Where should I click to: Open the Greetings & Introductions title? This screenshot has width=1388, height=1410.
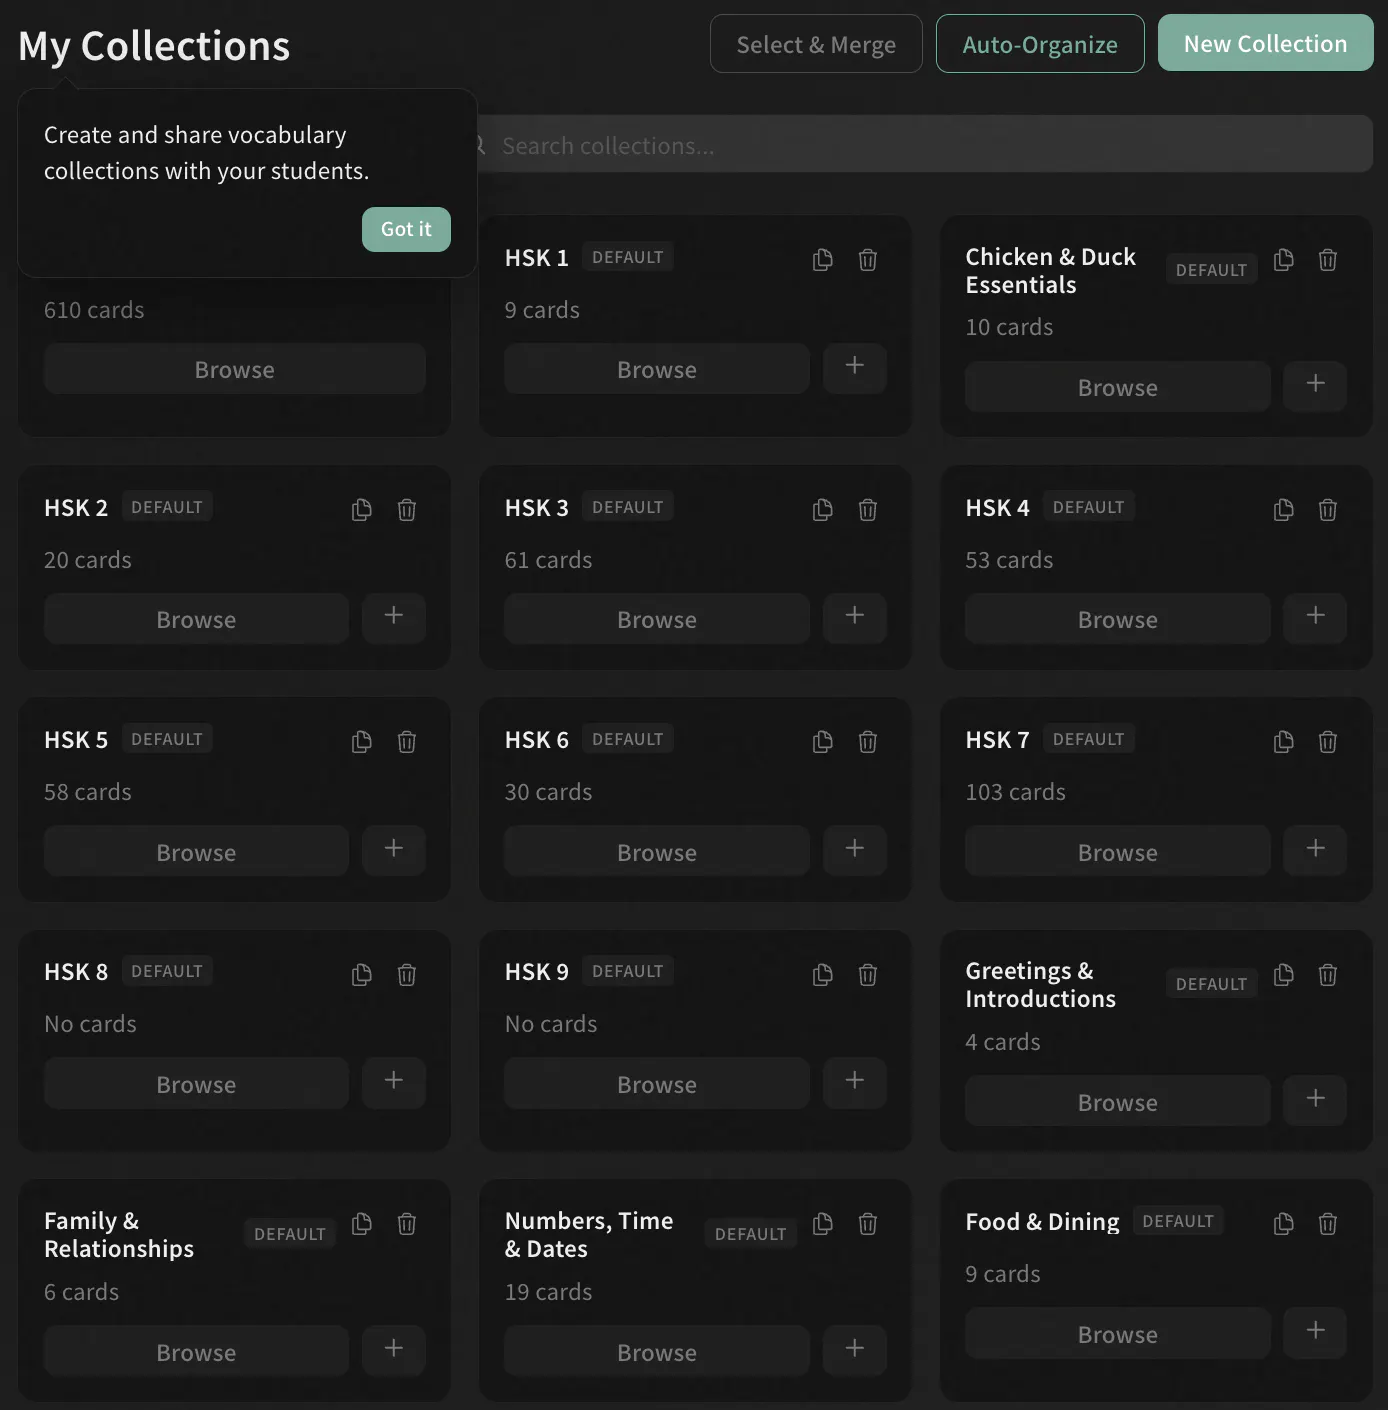point(1041,985)
